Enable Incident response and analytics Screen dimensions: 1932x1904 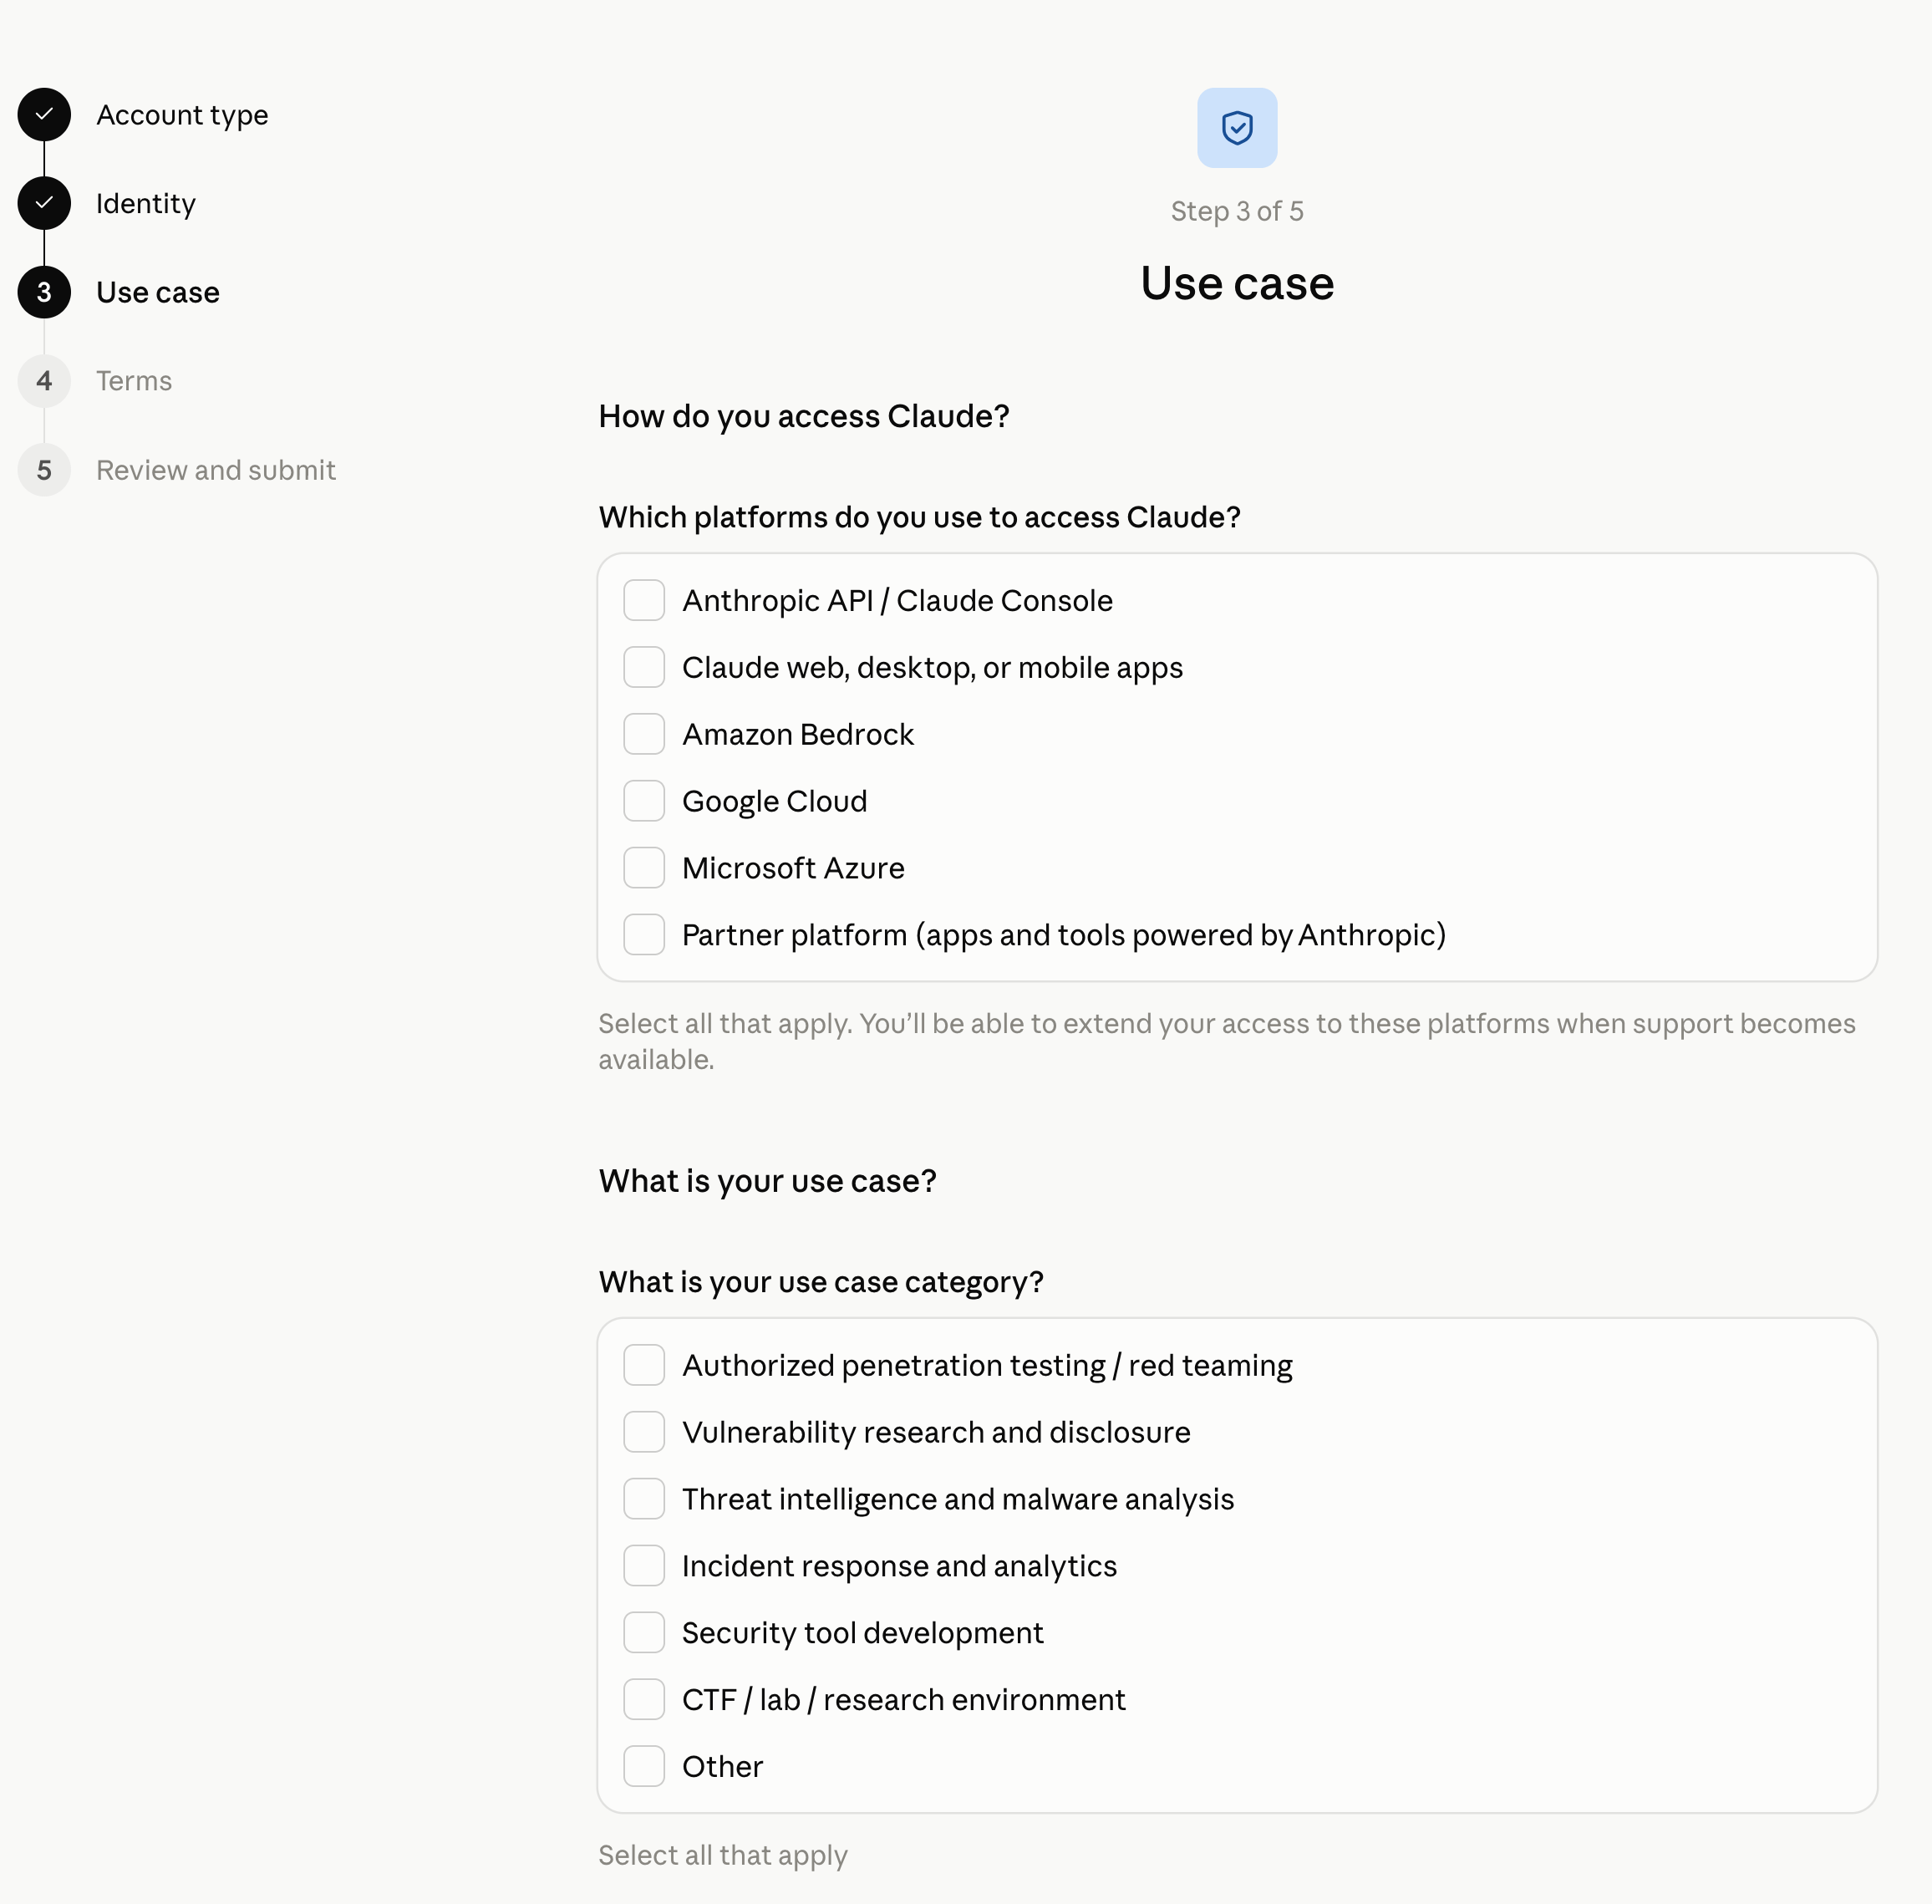click(x=644, y=1567)
